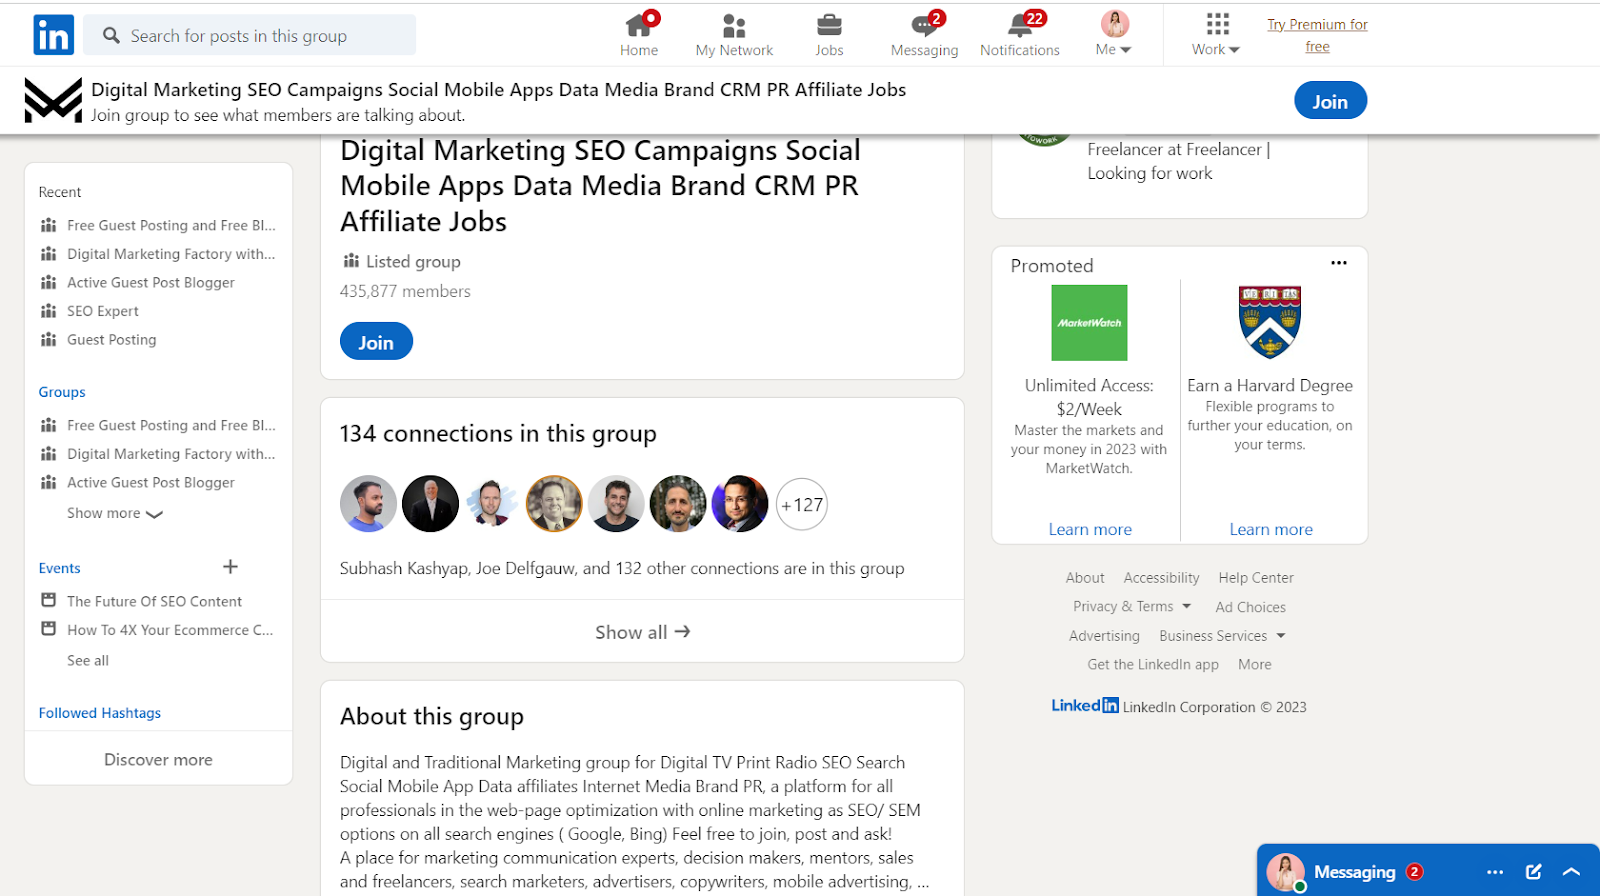Expand the messaging panel chevron
1600x896 pixels.
click(1571, 872)
